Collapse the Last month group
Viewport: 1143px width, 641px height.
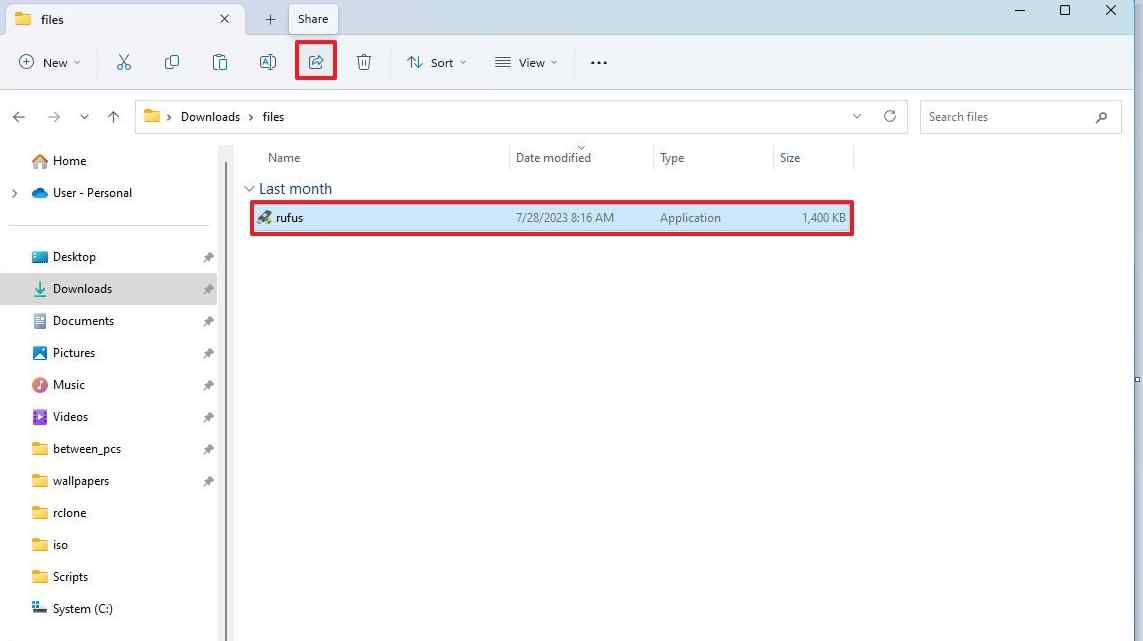(249, 188)
